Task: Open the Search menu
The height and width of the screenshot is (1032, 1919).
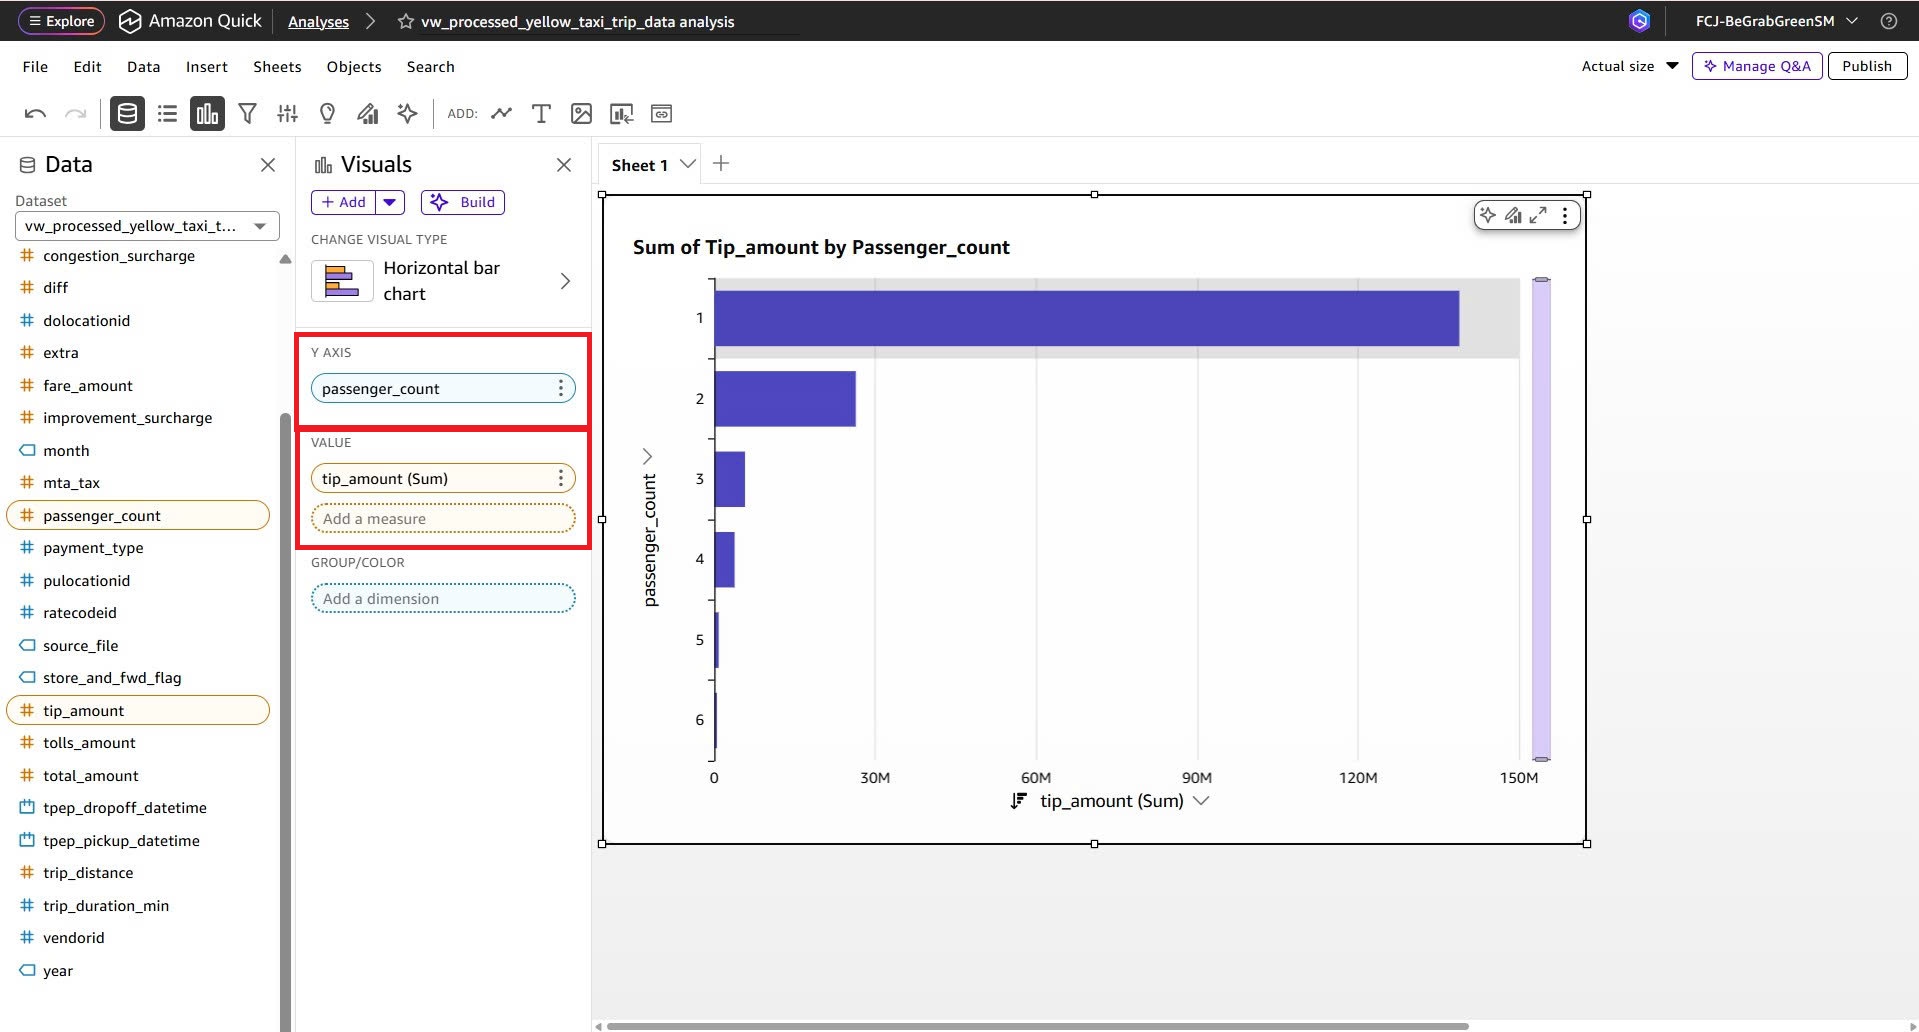Action: [x=431, y=67]
